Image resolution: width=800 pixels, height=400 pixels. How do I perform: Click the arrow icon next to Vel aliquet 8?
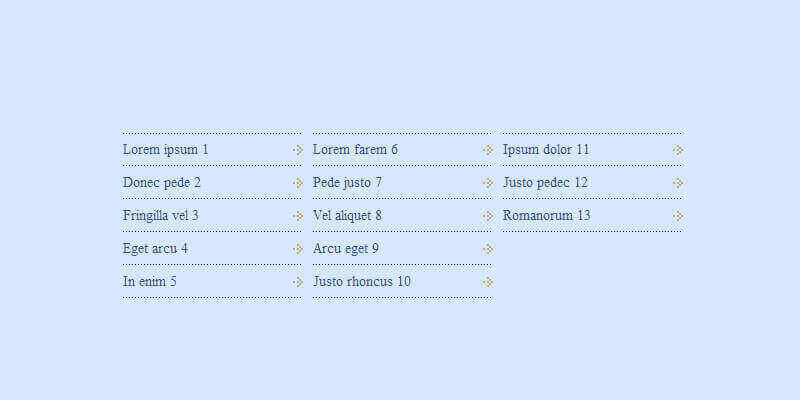487,216
